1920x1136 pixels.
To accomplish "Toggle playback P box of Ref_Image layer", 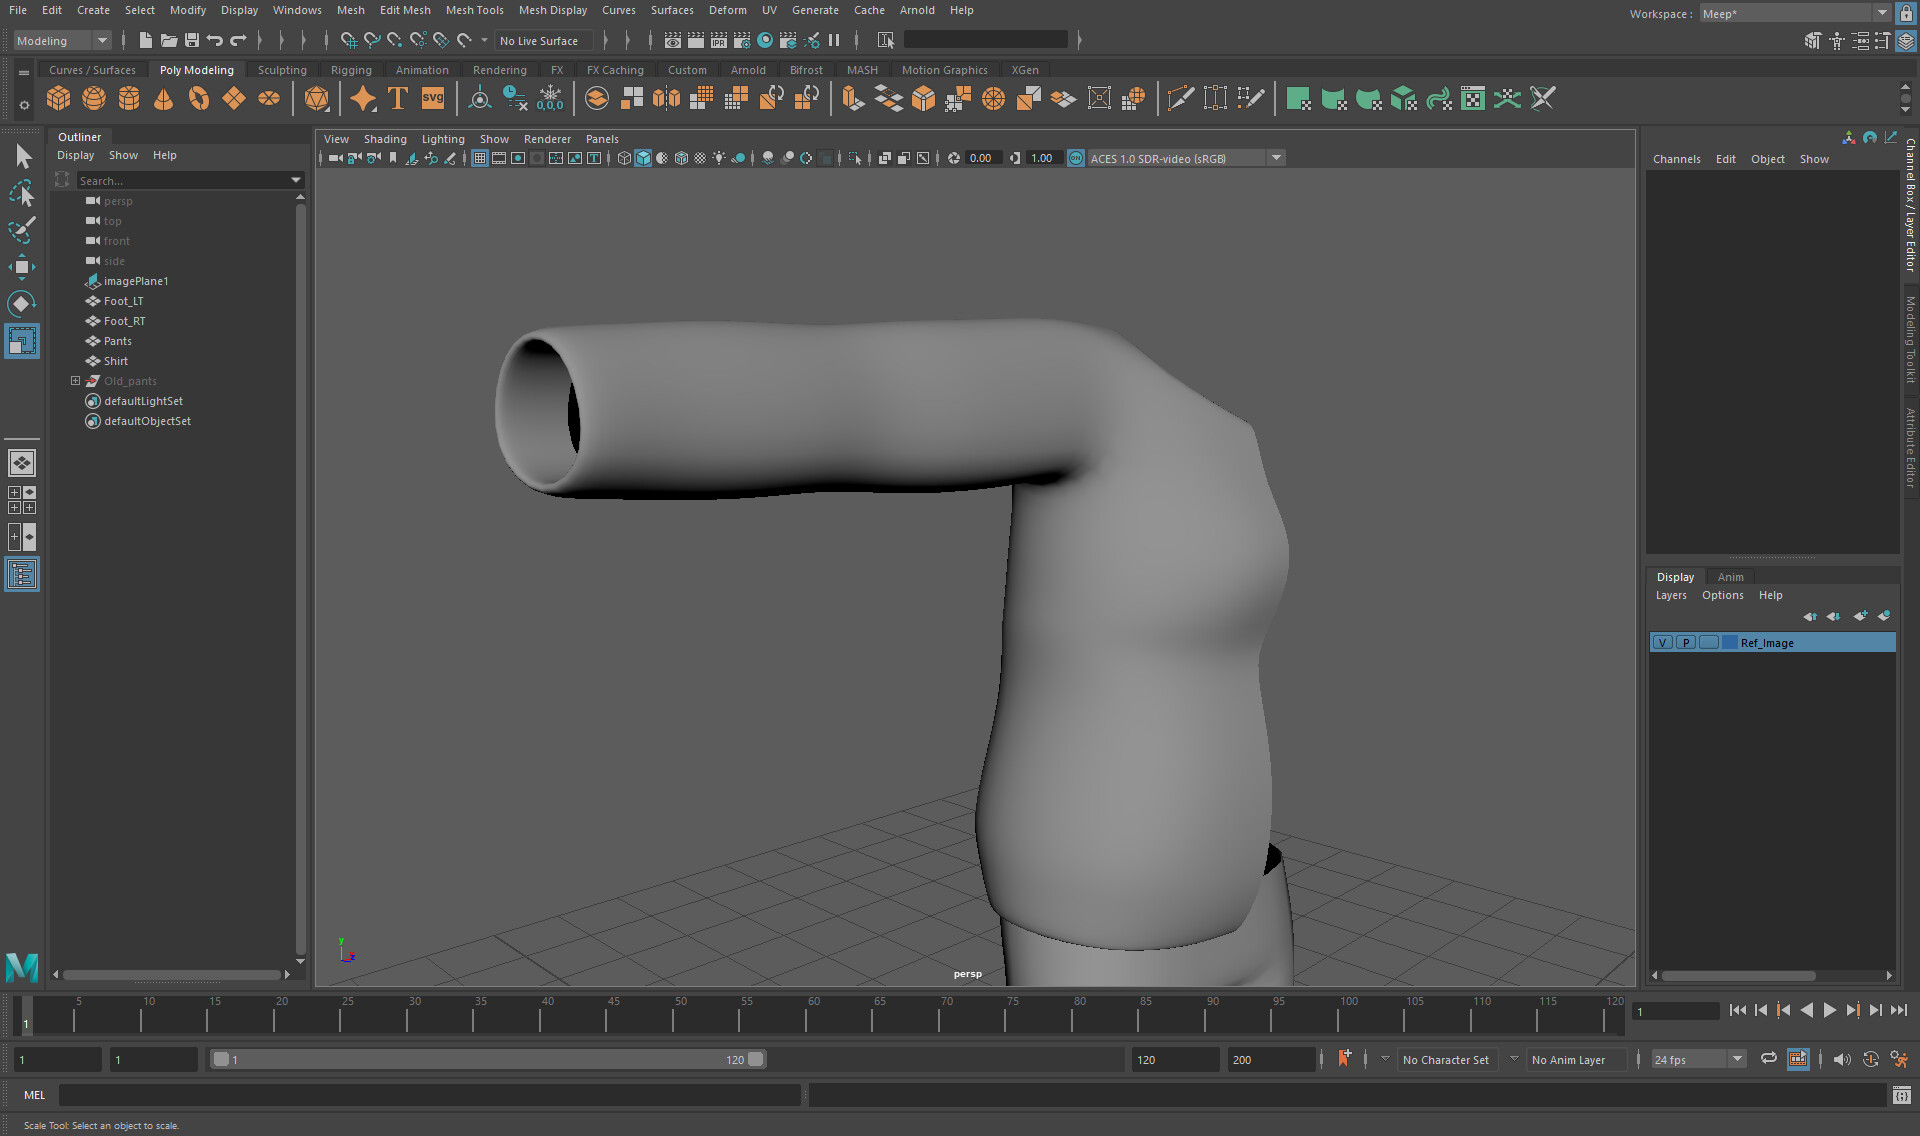I will [1686, 643].
